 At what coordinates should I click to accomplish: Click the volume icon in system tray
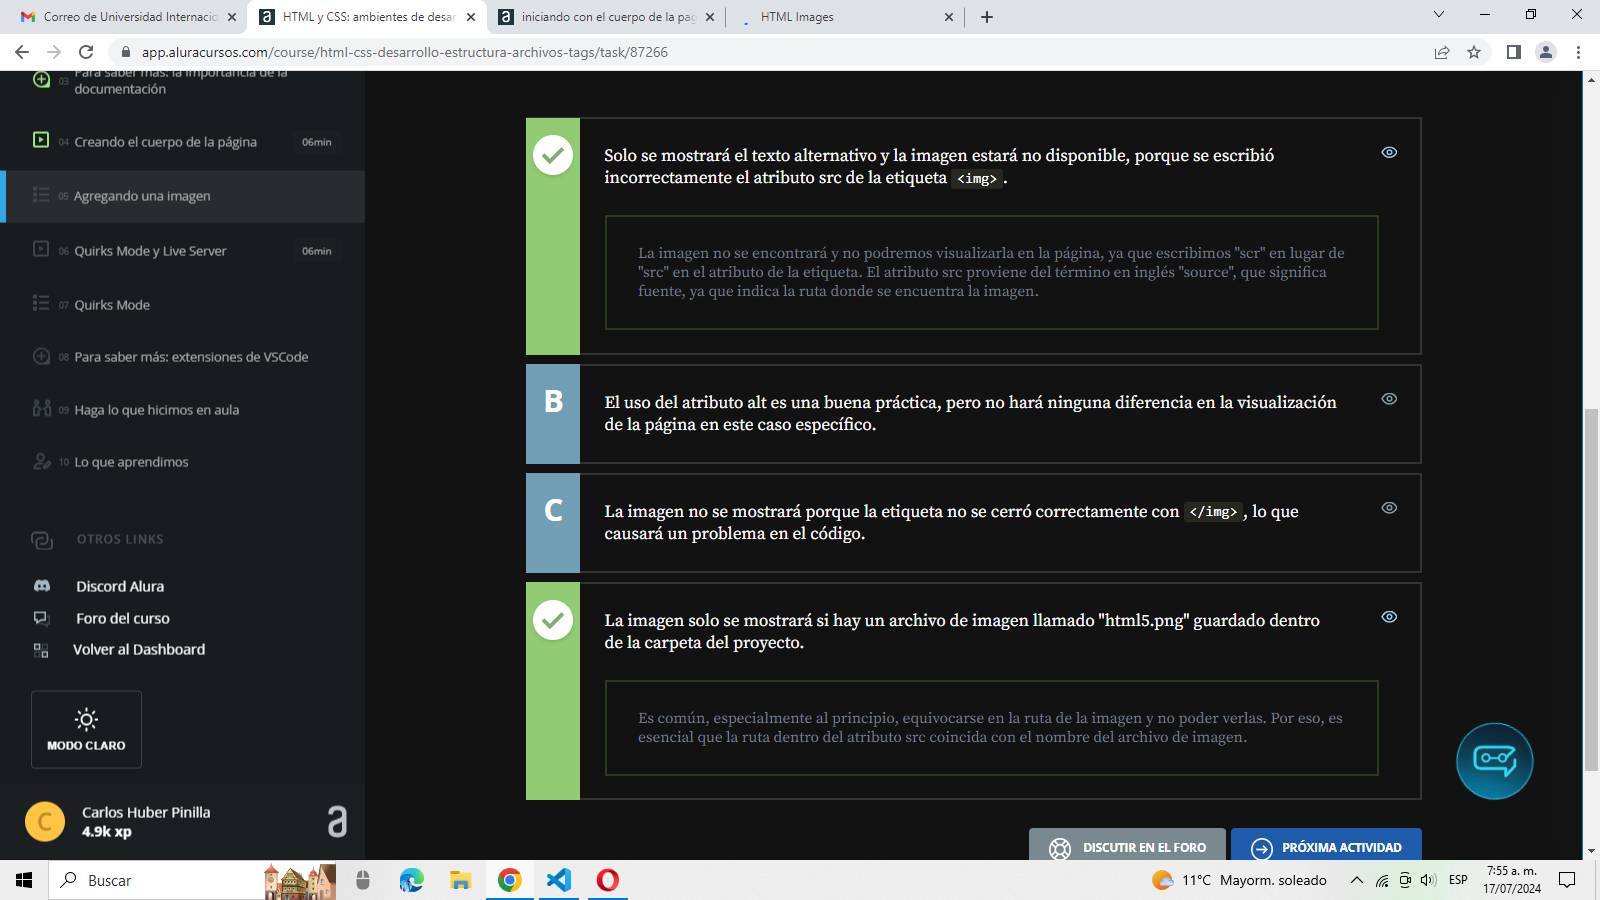1428,880
